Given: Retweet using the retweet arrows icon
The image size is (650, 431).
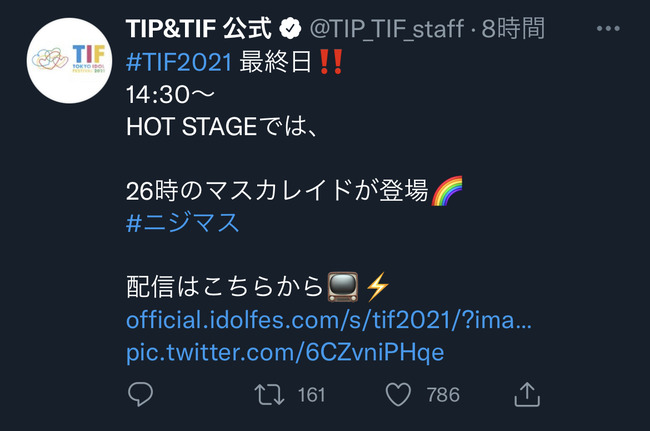Looking at the screenshot, I should [269, 394].
